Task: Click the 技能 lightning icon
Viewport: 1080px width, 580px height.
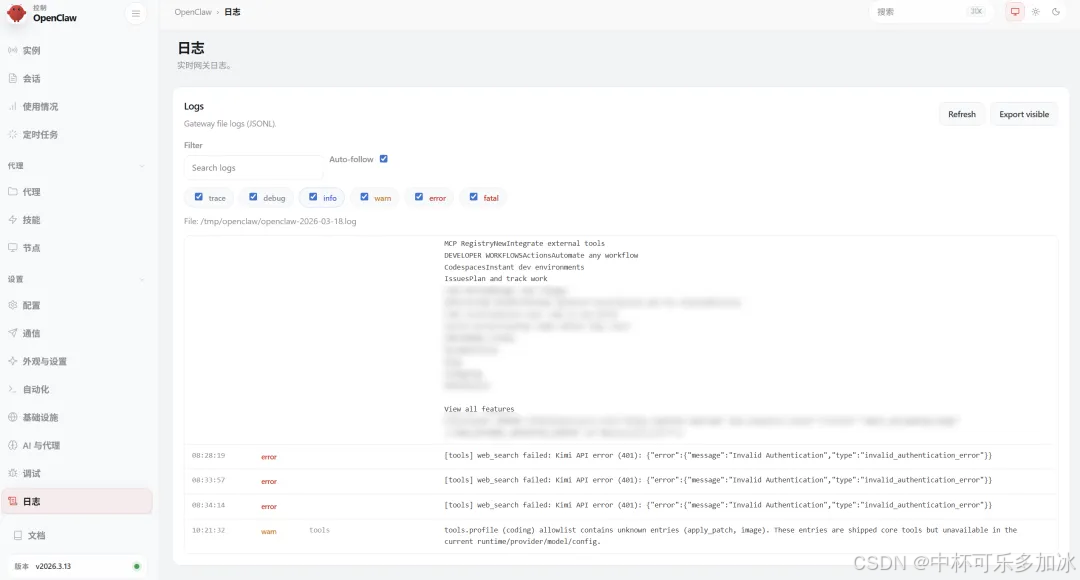Action: tap(12, 220)
